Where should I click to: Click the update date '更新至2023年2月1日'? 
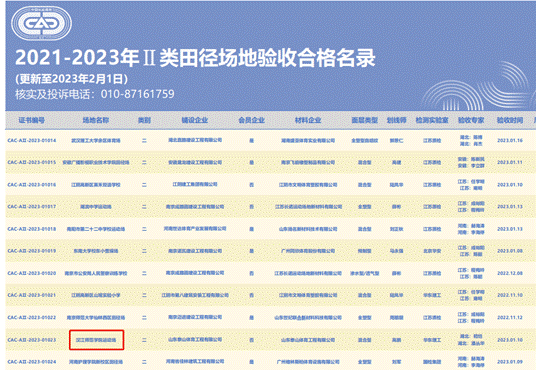71,79
